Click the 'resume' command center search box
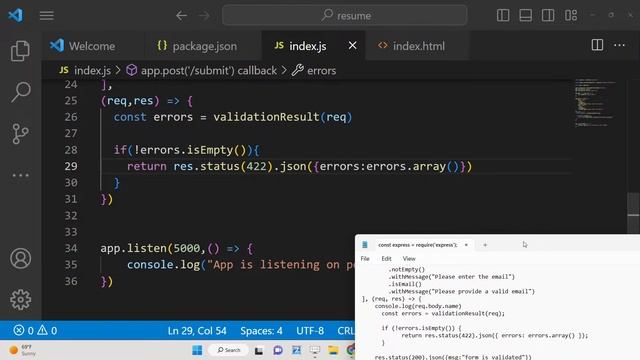Image resolution: width=640 pixels, height=360 pixels. (x=344, y=16)
